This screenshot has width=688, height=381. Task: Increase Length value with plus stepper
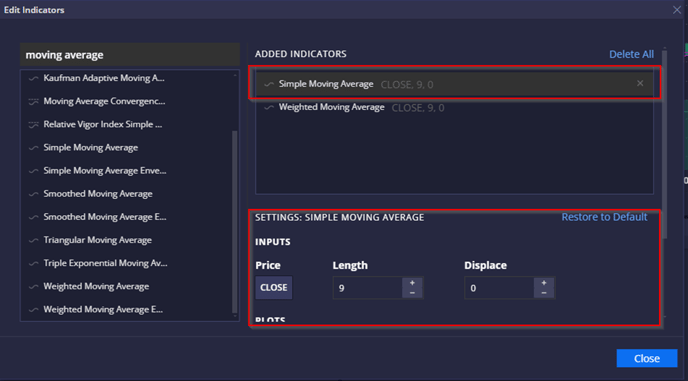(x=412, y=283)
